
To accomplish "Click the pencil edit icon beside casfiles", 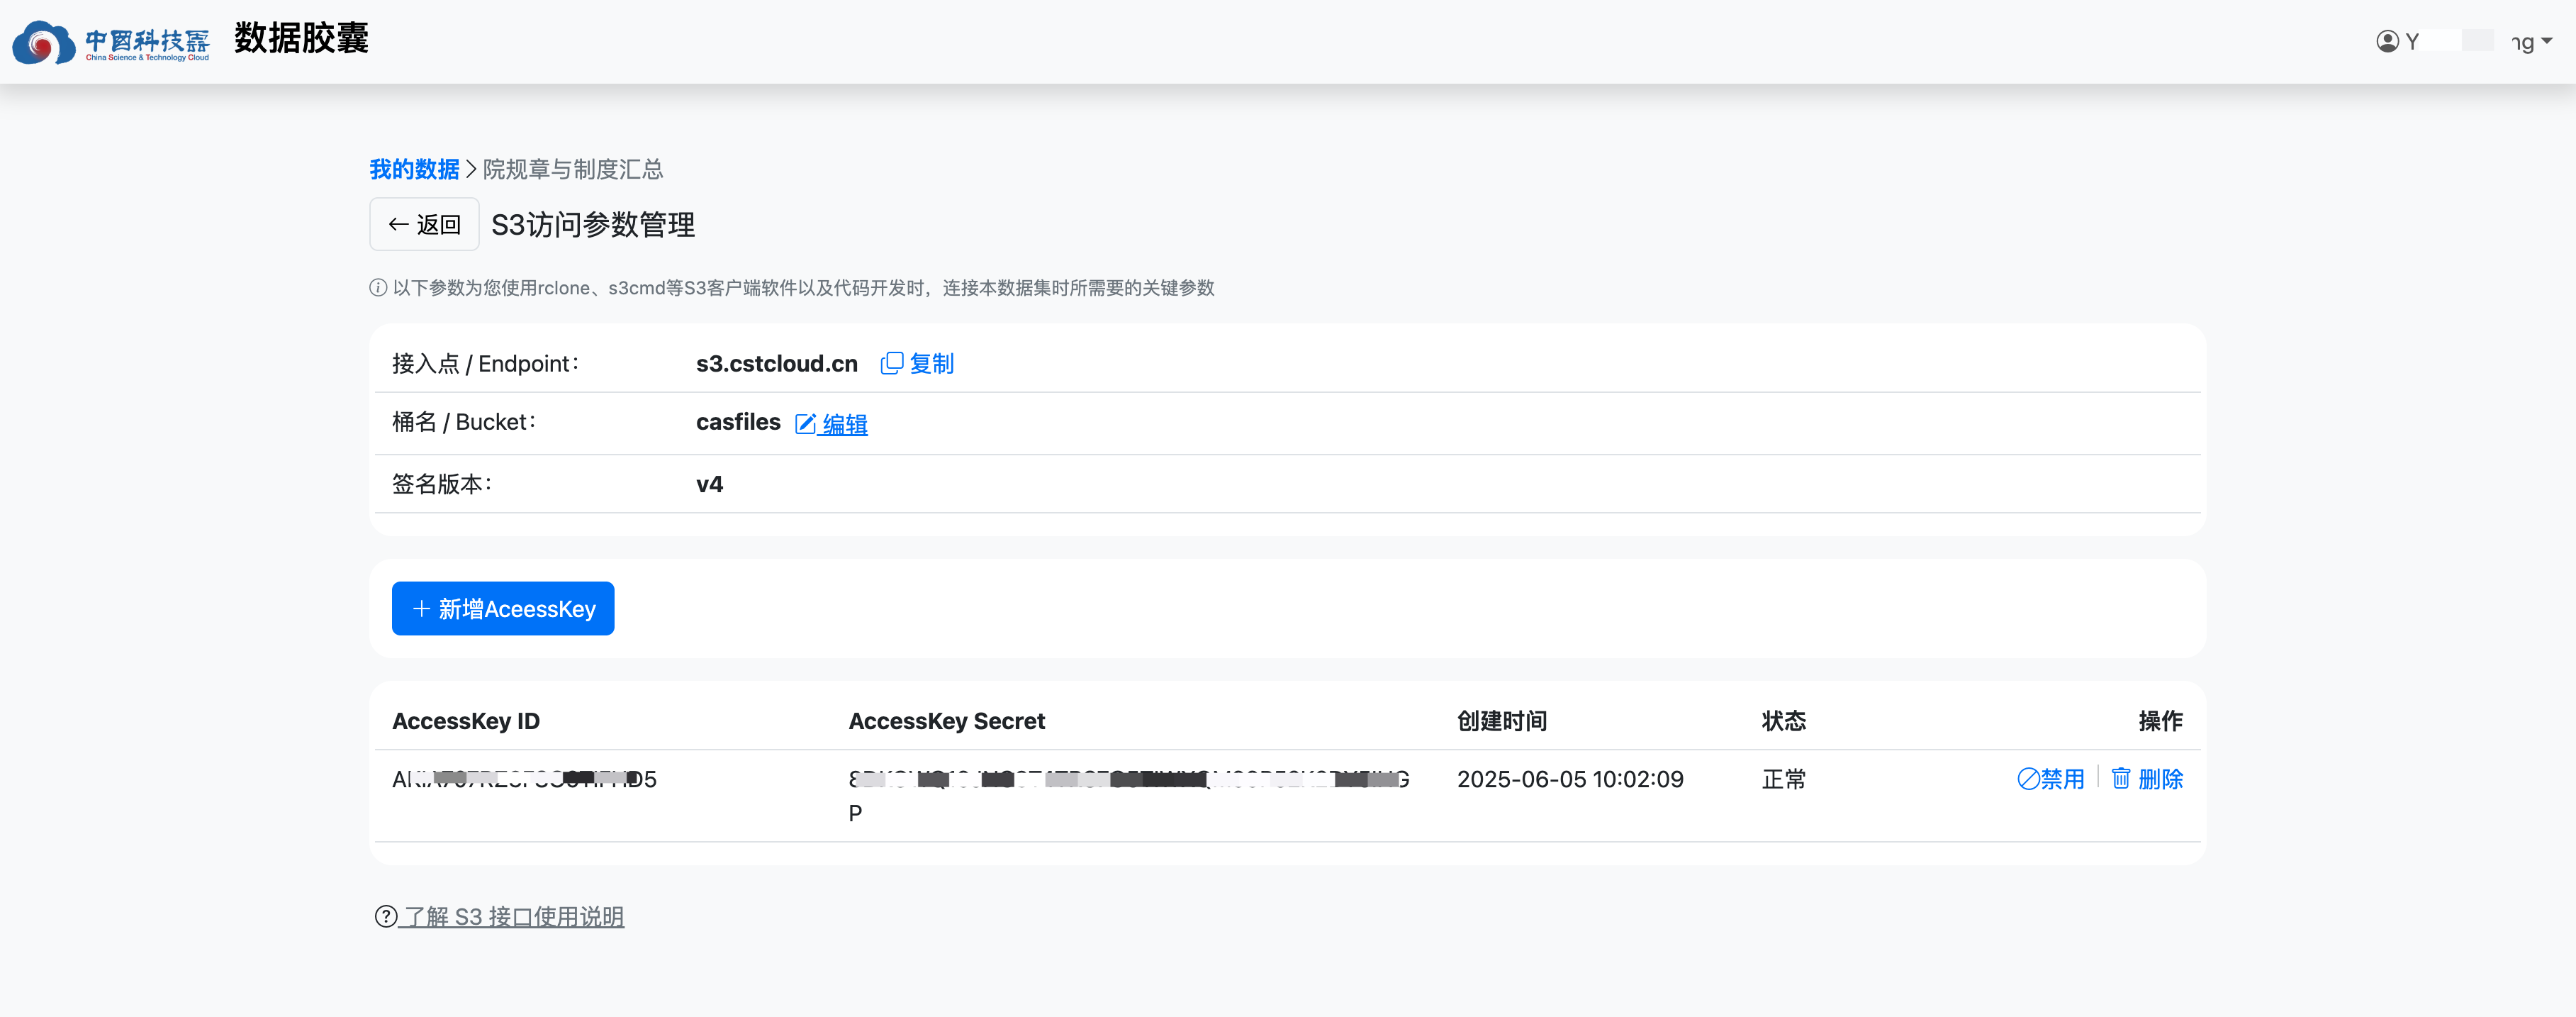I will pyautogui.click(x=805, y=424).
